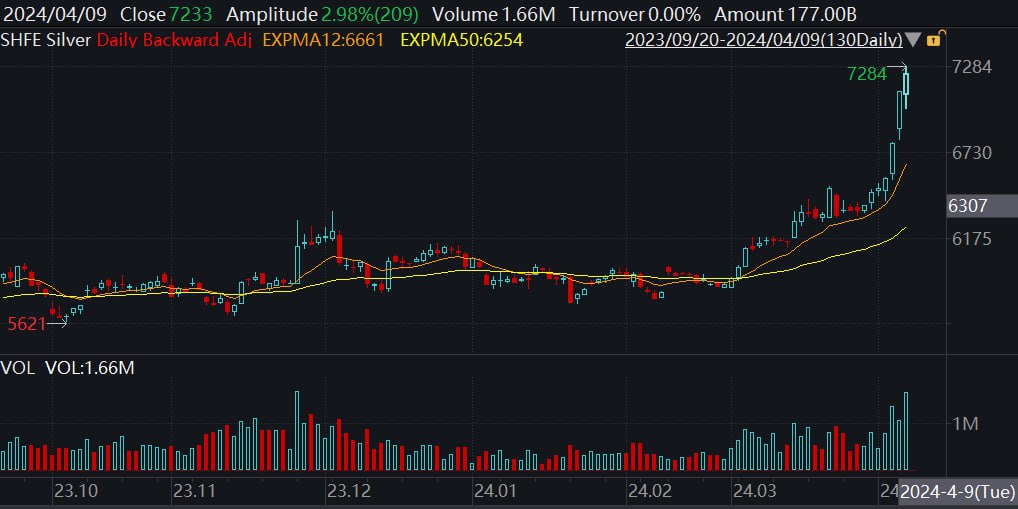
Task: Select the 24.03 timeline label
Action: [x=754, y=492]
